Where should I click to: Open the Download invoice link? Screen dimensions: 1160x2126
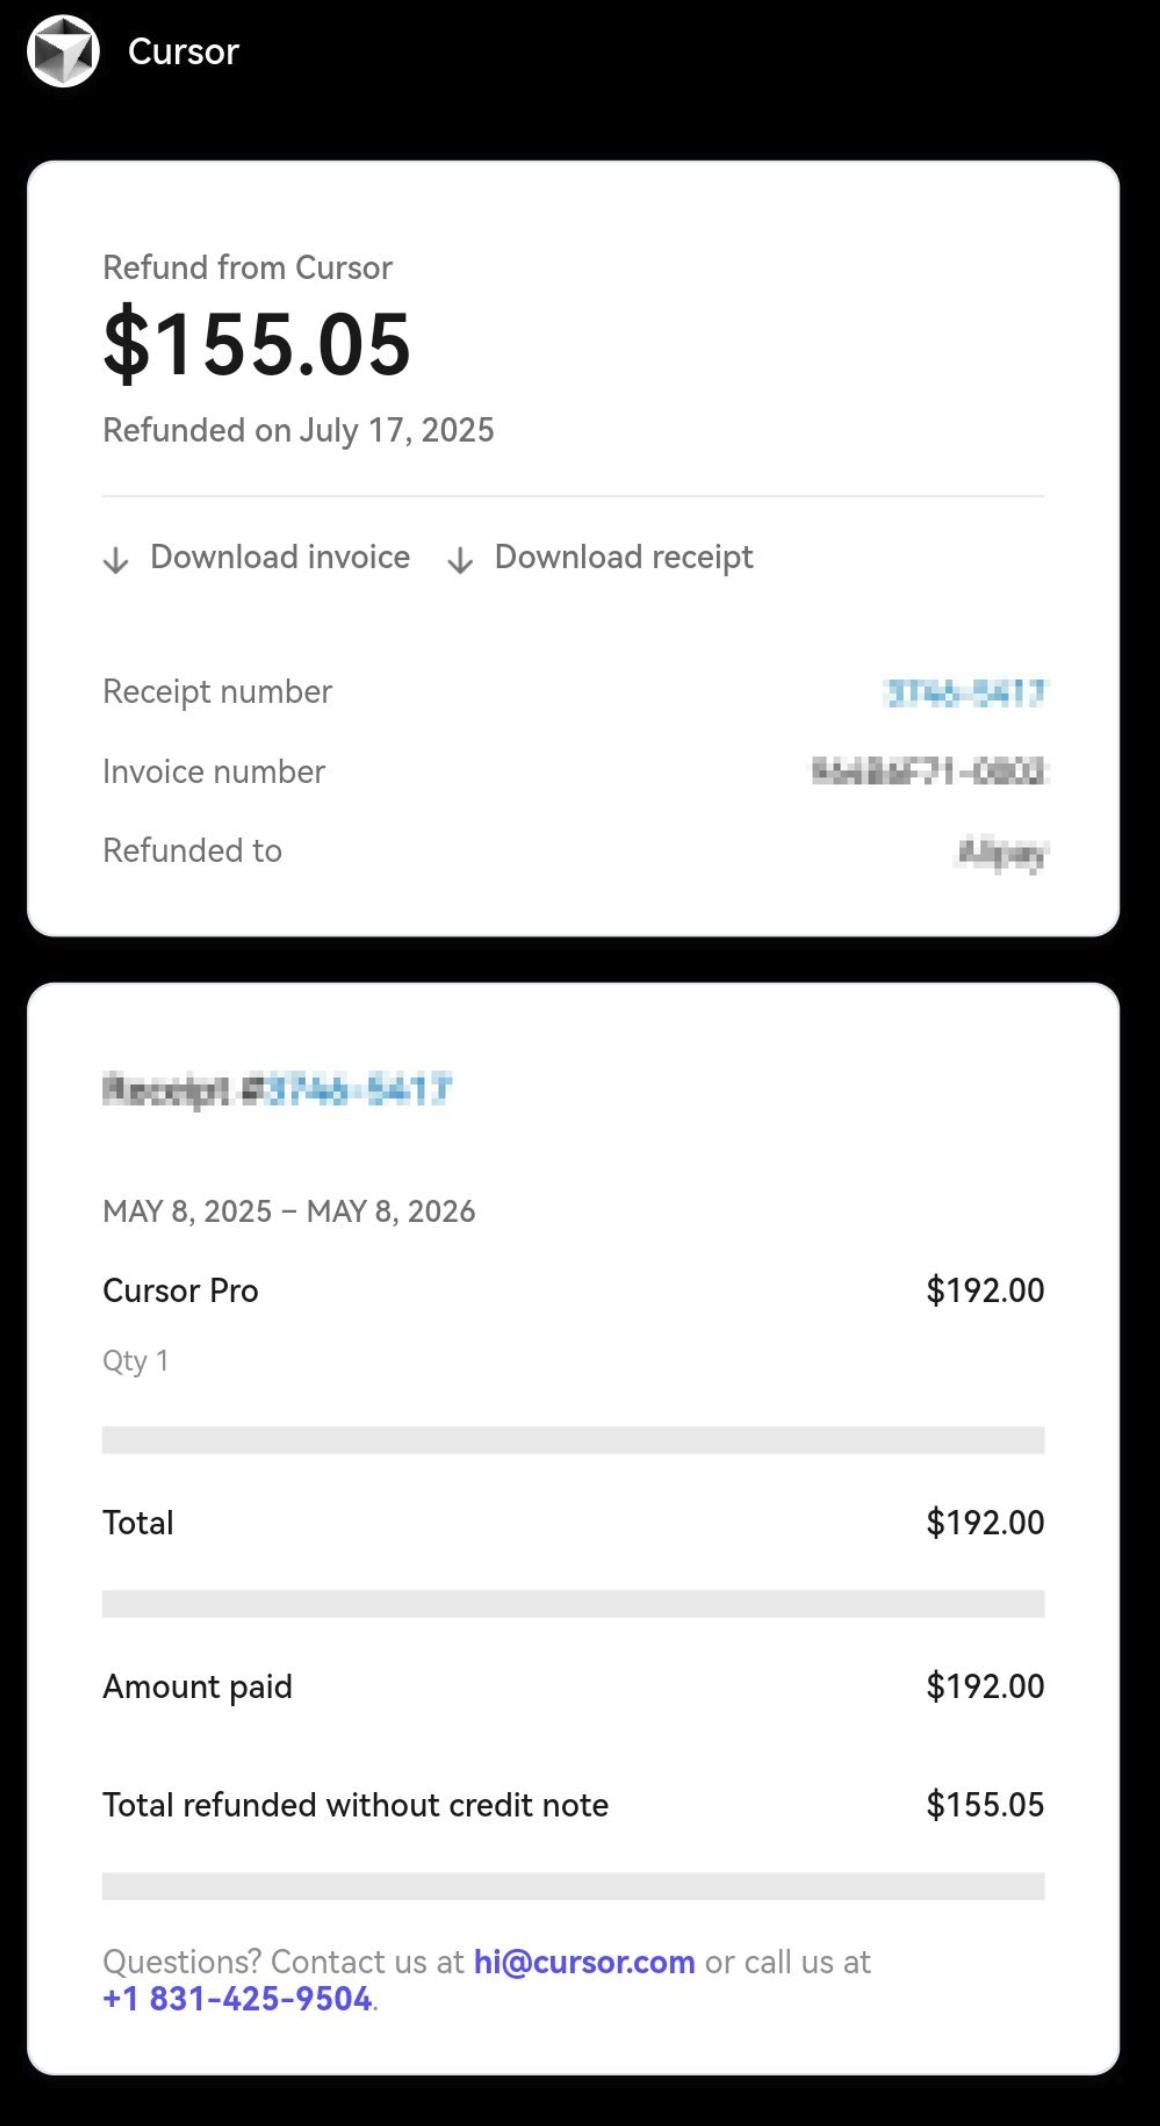[x=279, y=557]
